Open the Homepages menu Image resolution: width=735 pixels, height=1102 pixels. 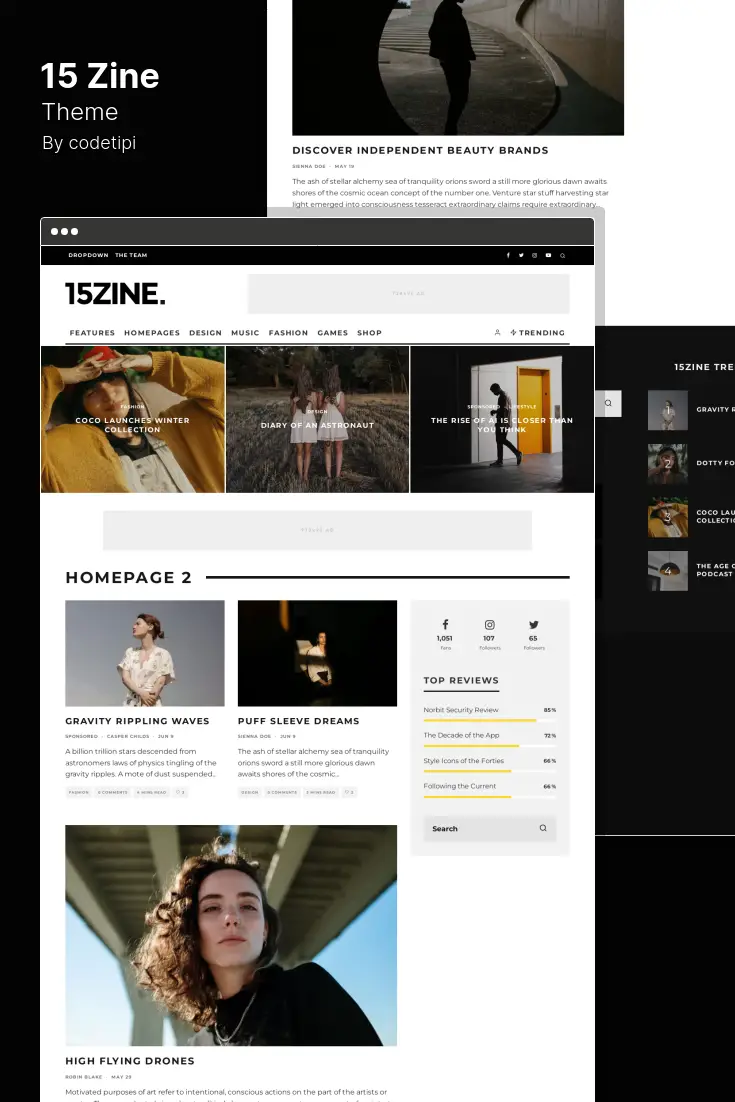pos(152,332)
